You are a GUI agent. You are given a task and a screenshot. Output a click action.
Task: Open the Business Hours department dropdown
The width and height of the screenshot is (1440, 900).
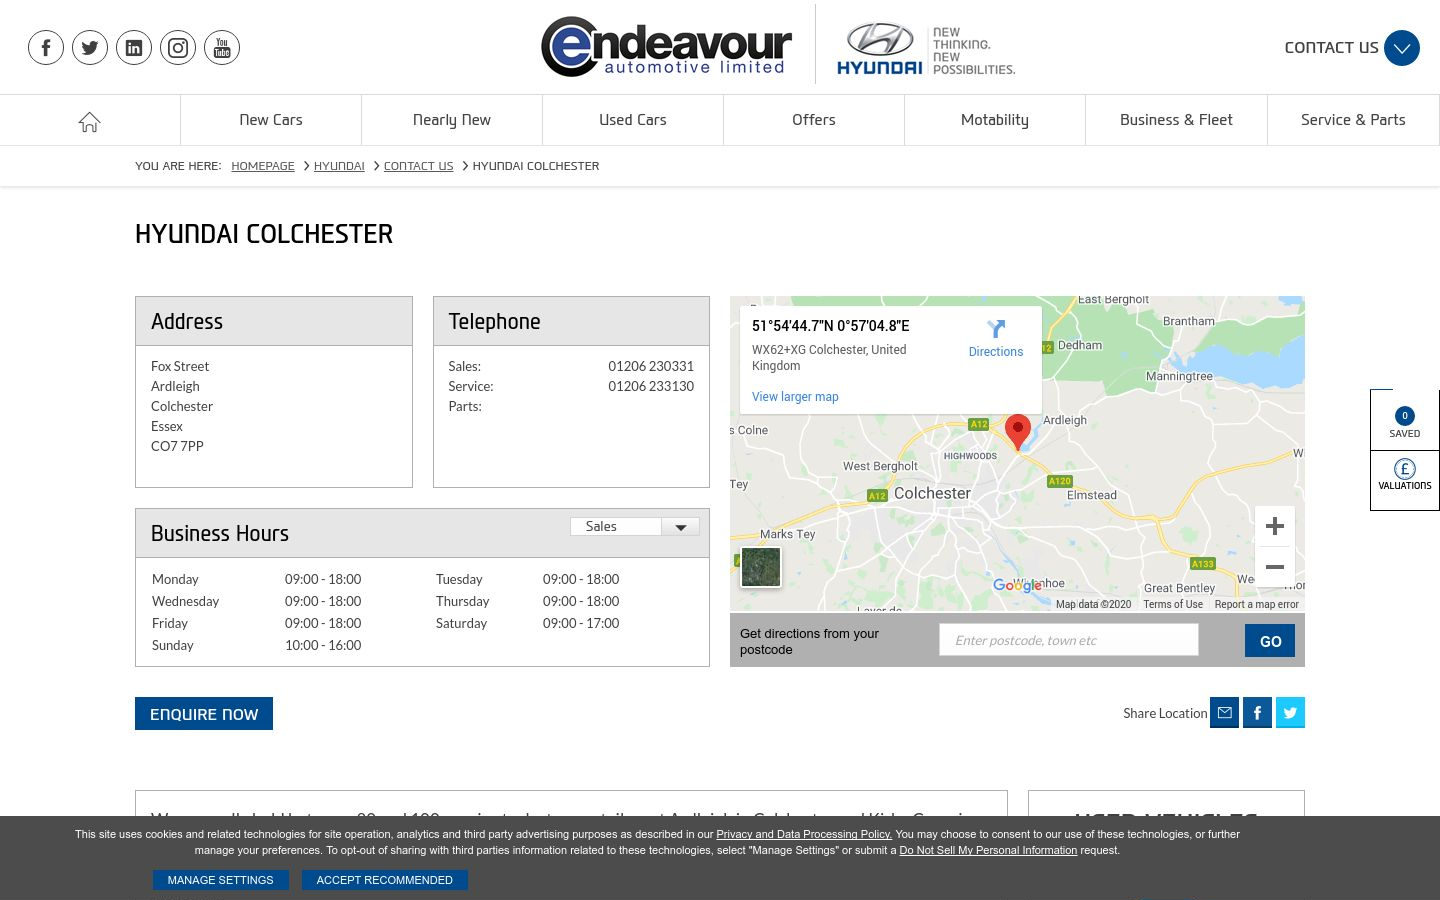pos(635,527)
